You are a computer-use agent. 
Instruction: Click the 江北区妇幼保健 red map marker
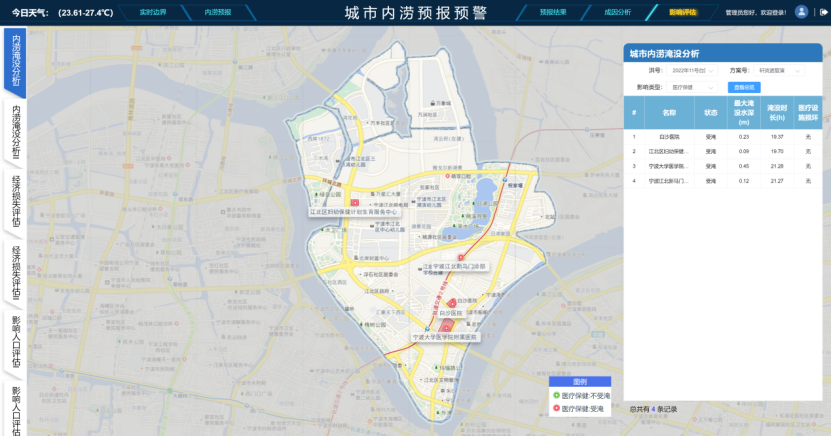coord(354,202)
